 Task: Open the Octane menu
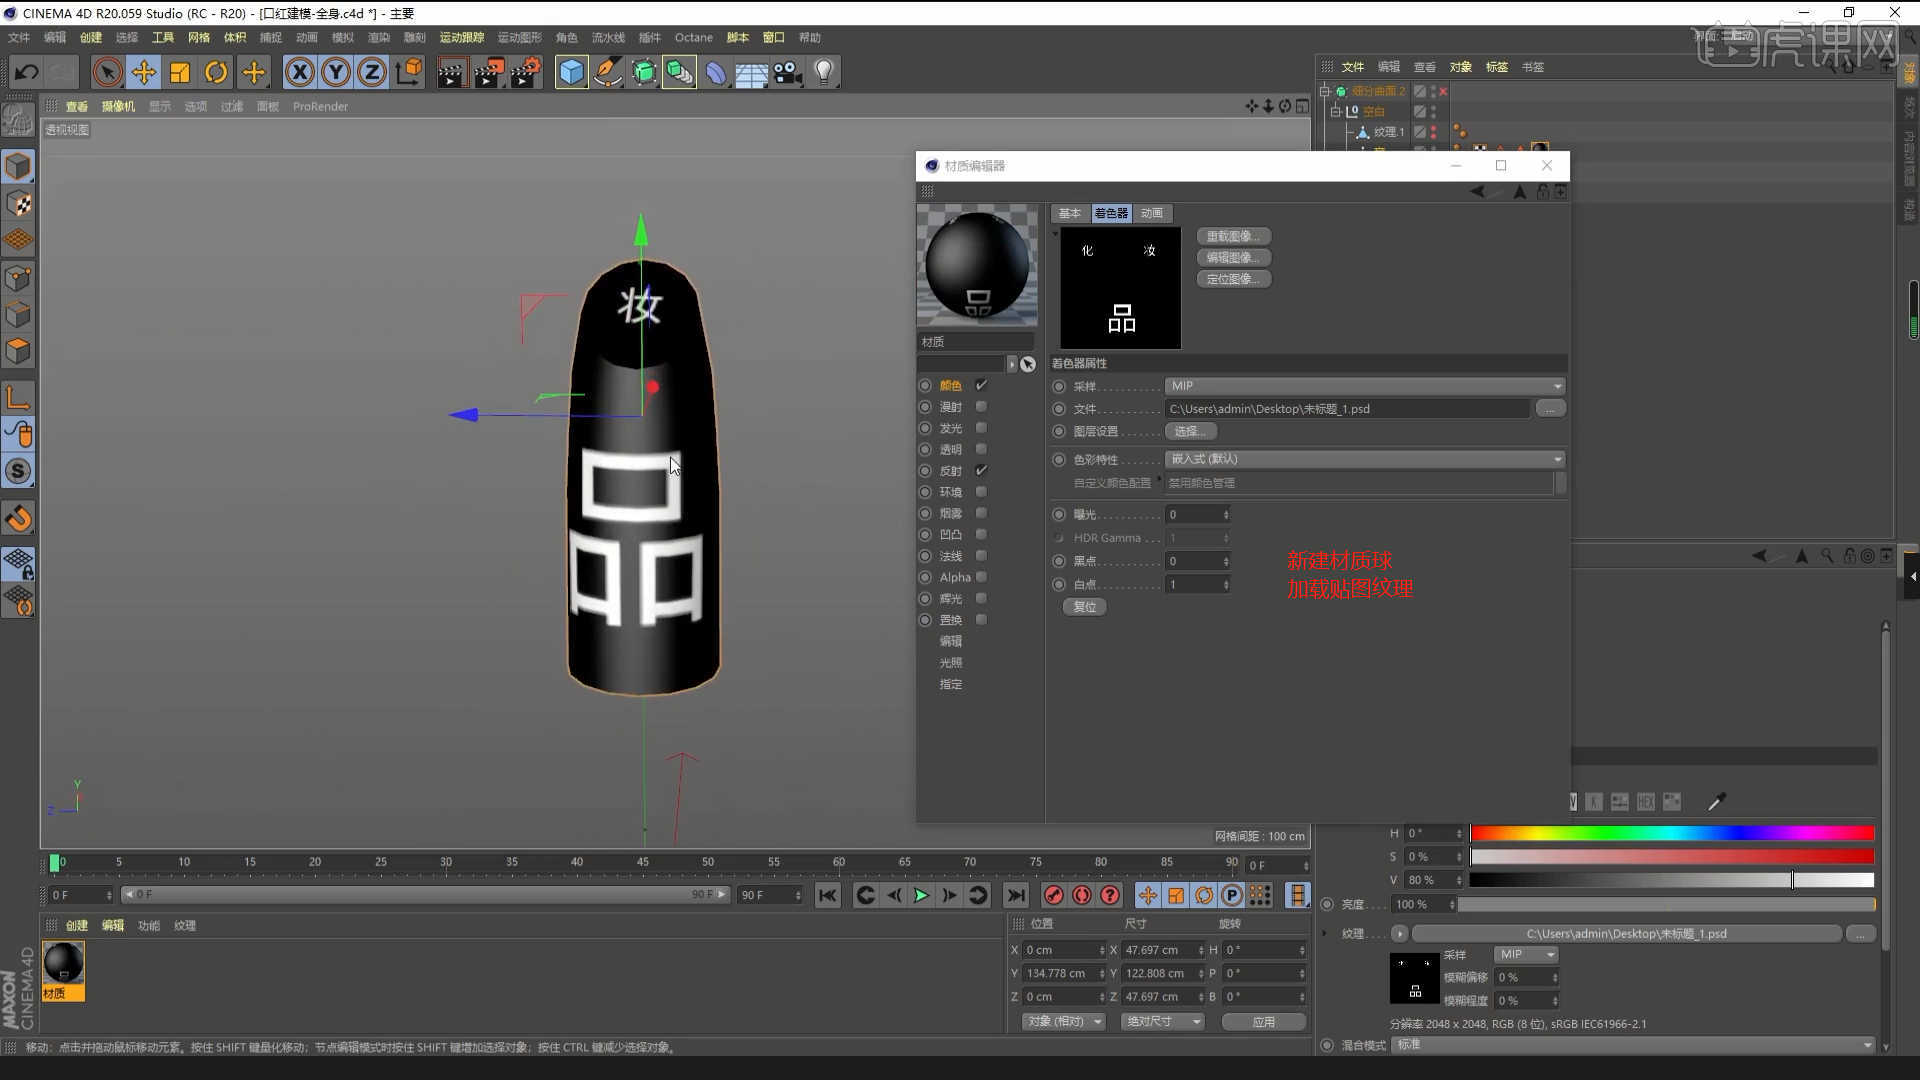coord(693,38)
